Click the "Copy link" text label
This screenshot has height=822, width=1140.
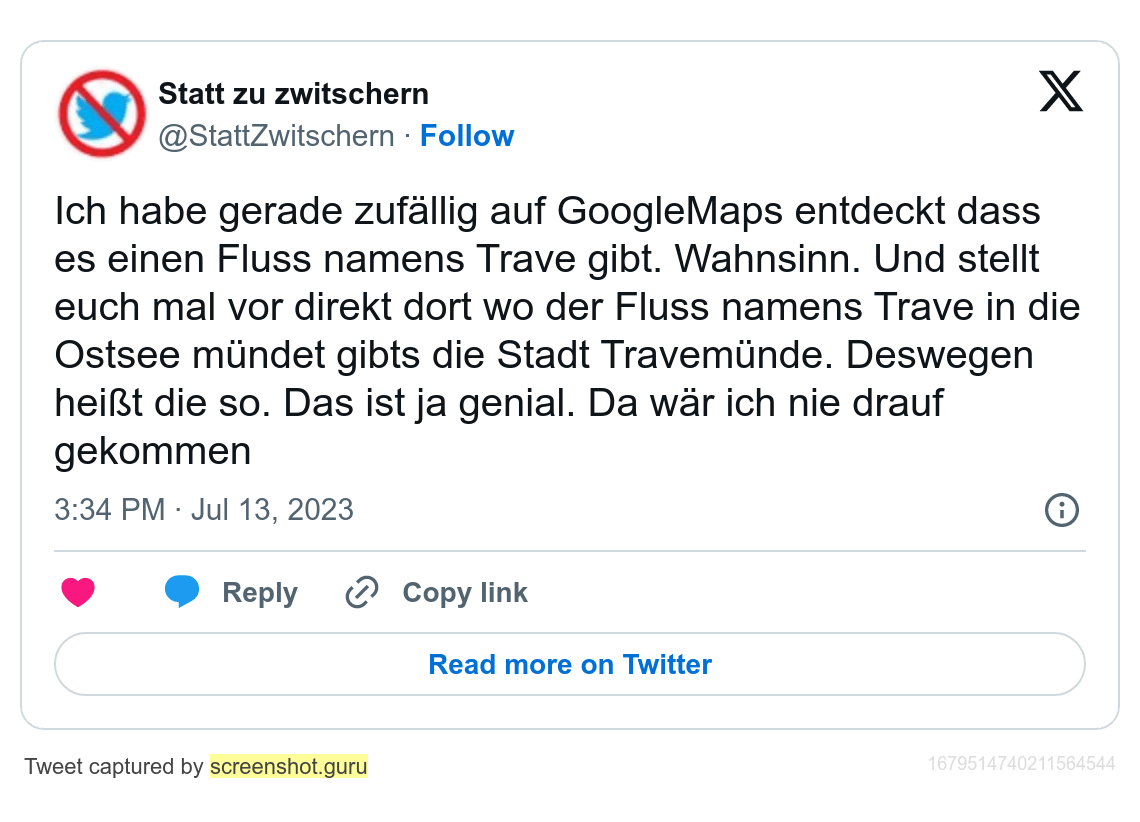click(465, 593)
